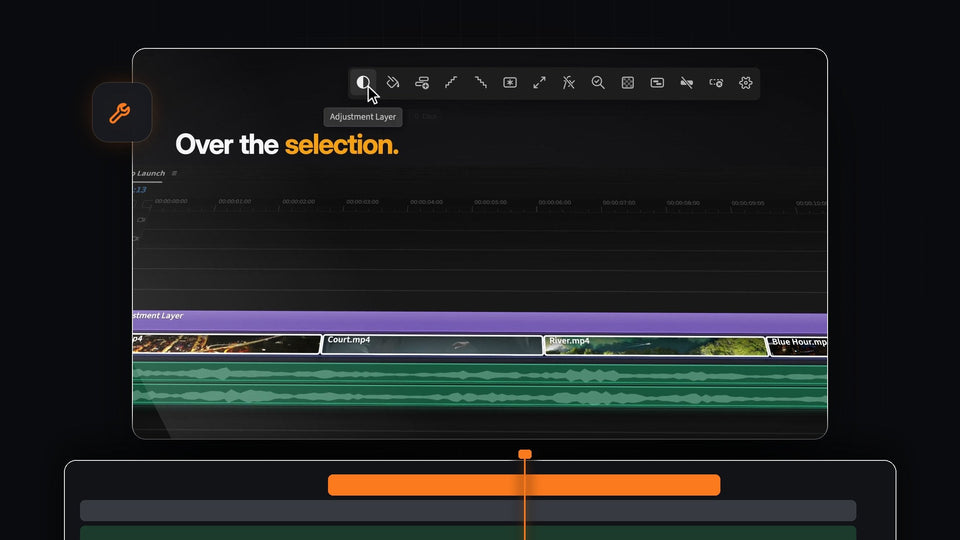960x540 pixels.
Task: Click the add layer plus icon
Action: click(422, 82)
